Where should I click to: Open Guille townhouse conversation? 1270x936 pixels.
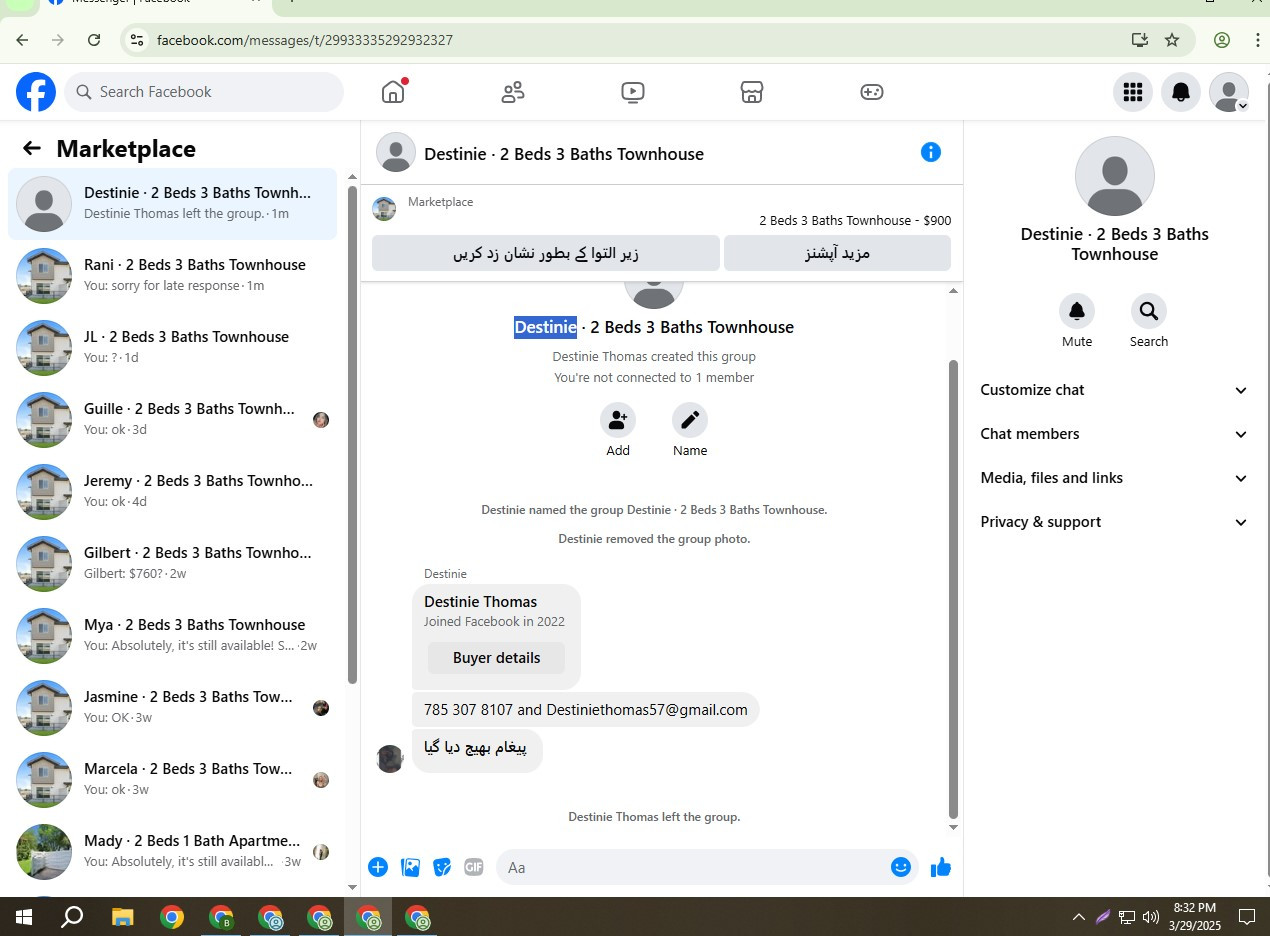173,419
